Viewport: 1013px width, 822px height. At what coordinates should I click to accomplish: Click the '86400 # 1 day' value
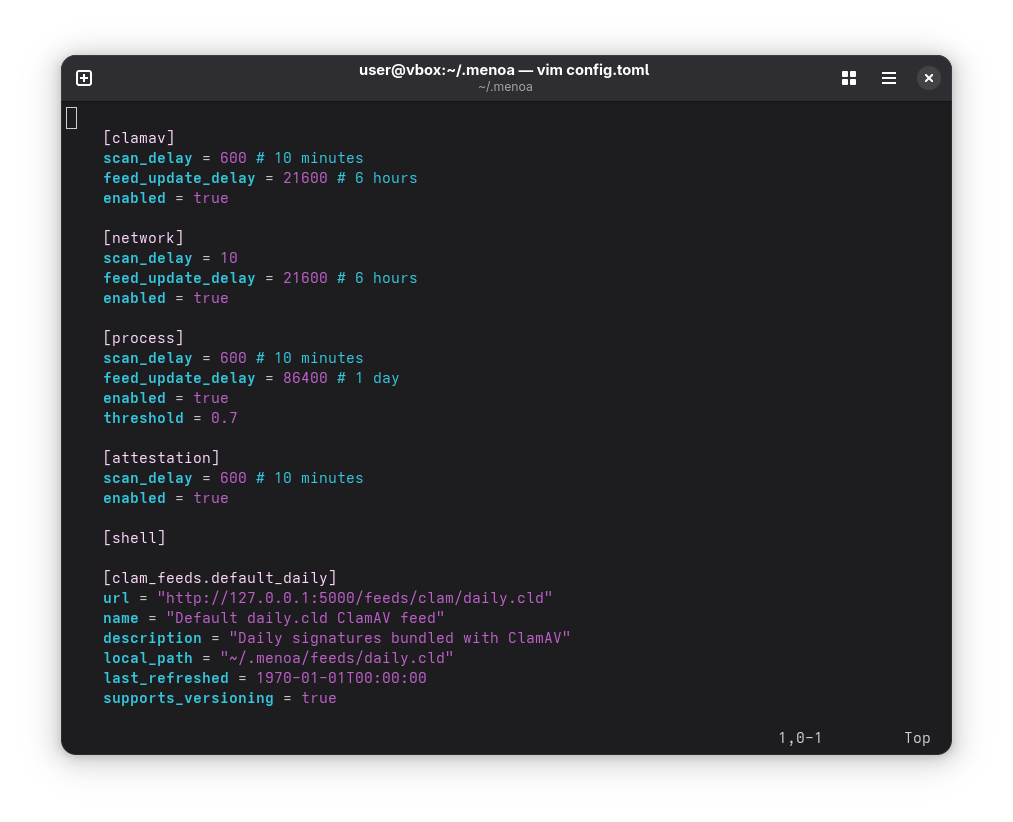pyautogui.click(x=341, y=378)
